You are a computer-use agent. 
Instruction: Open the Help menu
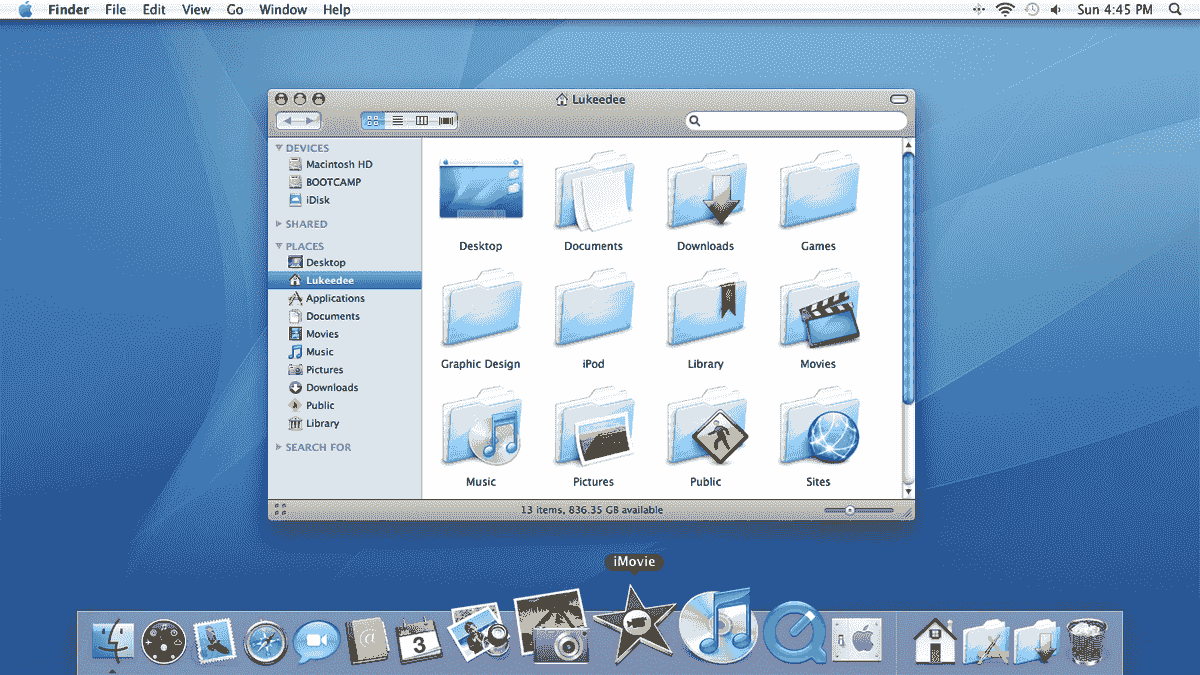[x=337, y=10]
